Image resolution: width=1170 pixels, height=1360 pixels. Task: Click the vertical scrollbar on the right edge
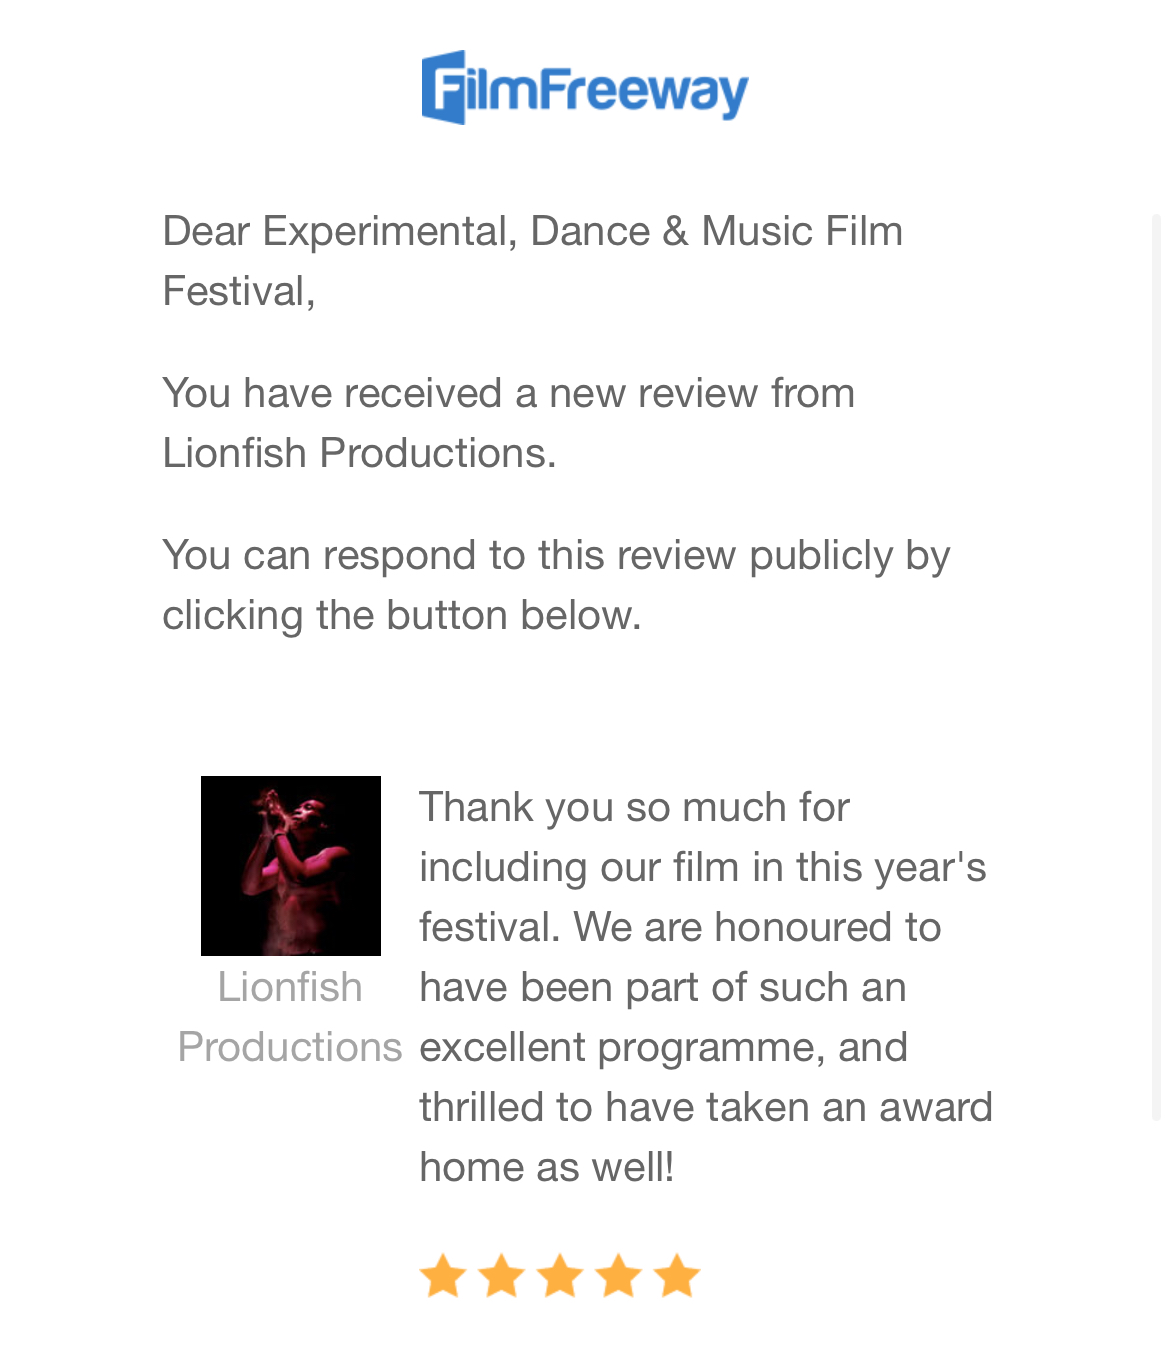click(x=1156, y=660)
